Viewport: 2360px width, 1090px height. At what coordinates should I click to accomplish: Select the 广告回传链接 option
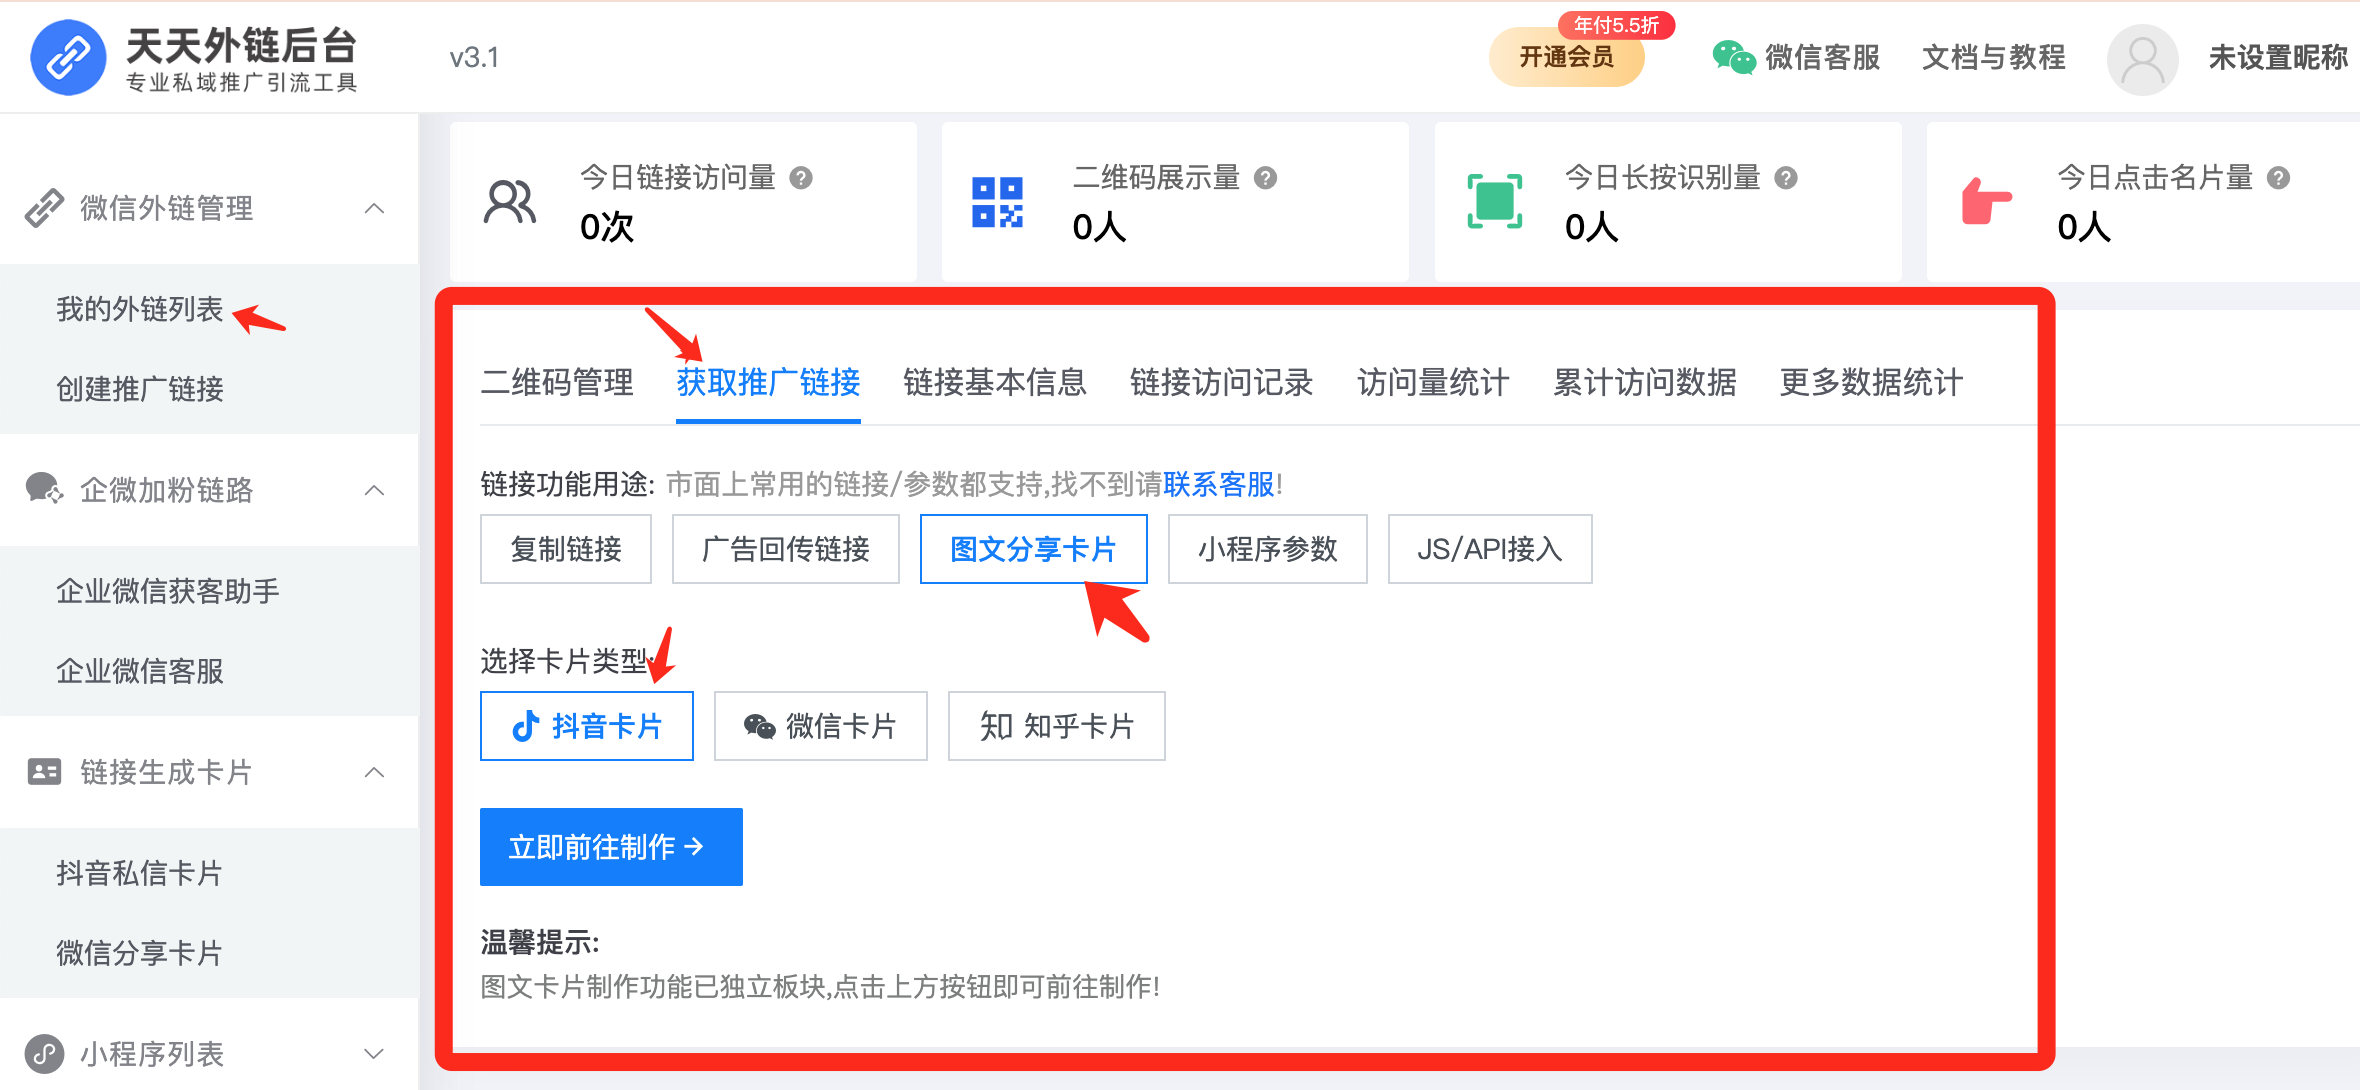(x=786, y=549)
